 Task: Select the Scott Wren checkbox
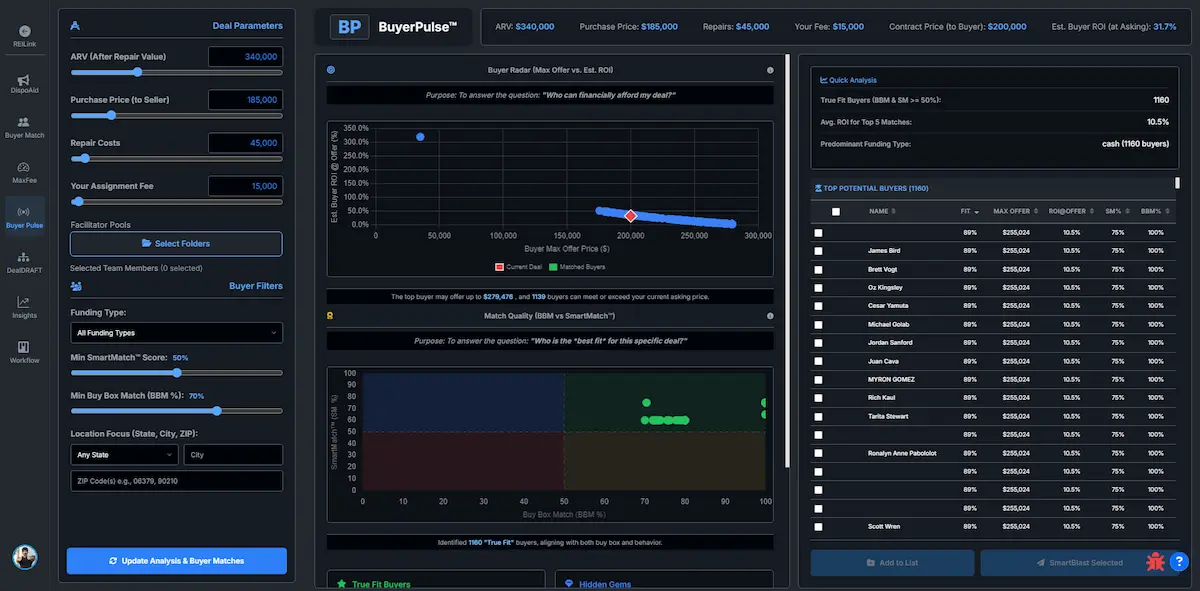click(x=818, y=526)
